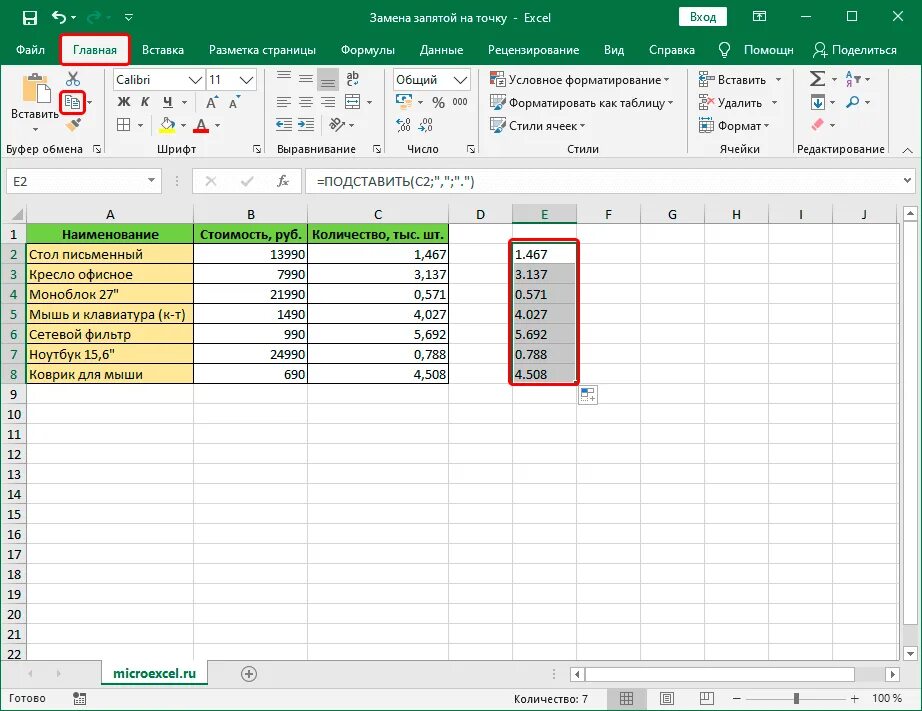This screenshot has height=711, width=922.
Task: Switch to Page Layout view icon
Action: click(x=667, y=698)
